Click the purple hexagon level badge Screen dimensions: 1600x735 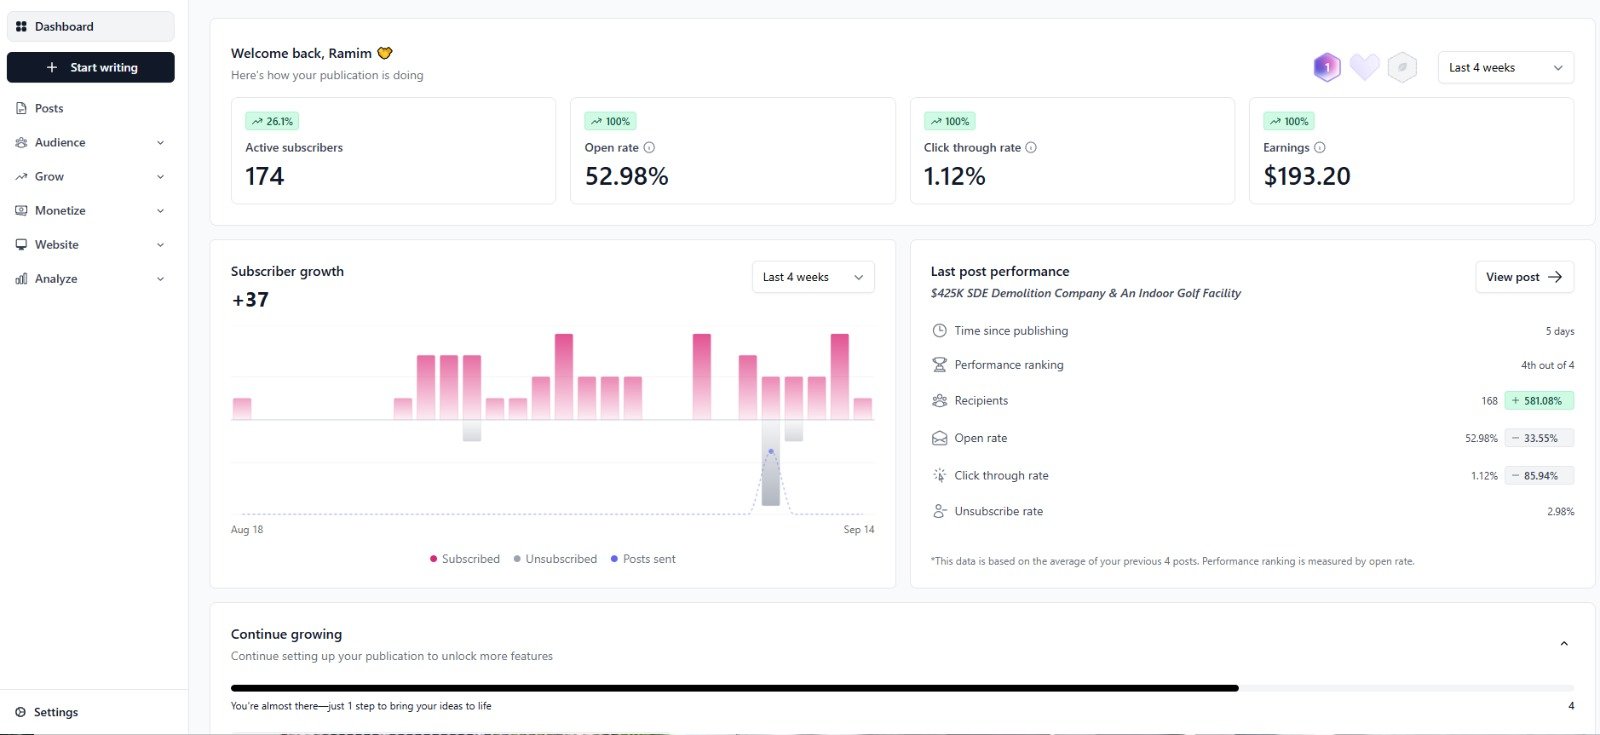(1326, 68)
